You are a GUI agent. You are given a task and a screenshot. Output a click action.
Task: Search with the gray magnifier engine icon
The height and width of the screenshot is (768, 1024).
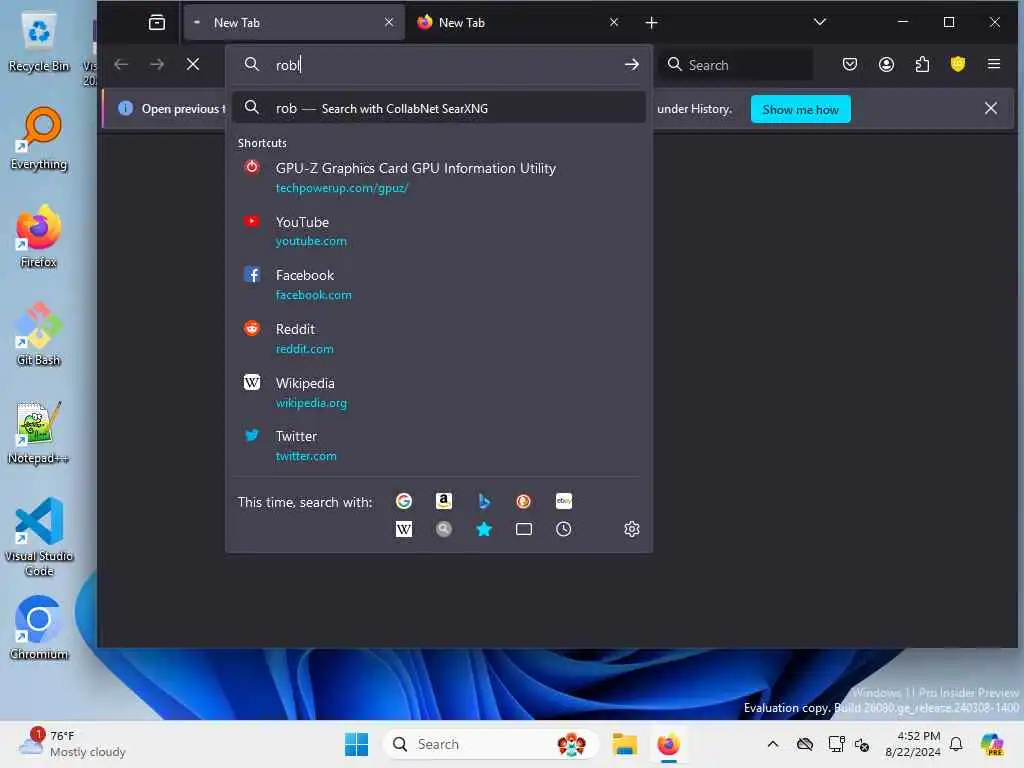coord(444,529)
